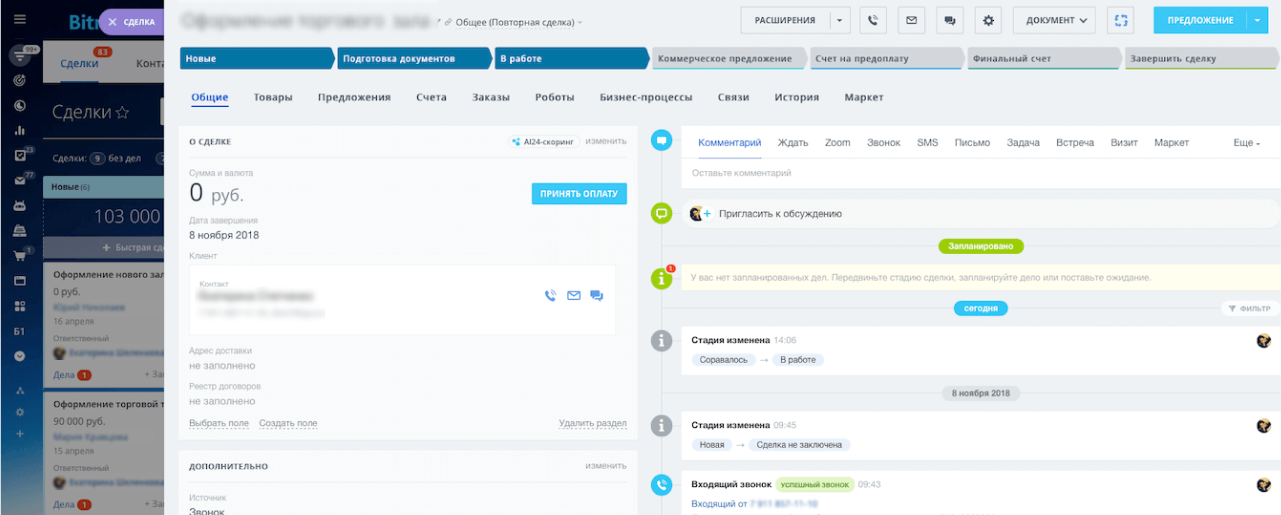1281x515 pixels.
Task: Email the client using contact envelope icon
Action: point(574,295)
